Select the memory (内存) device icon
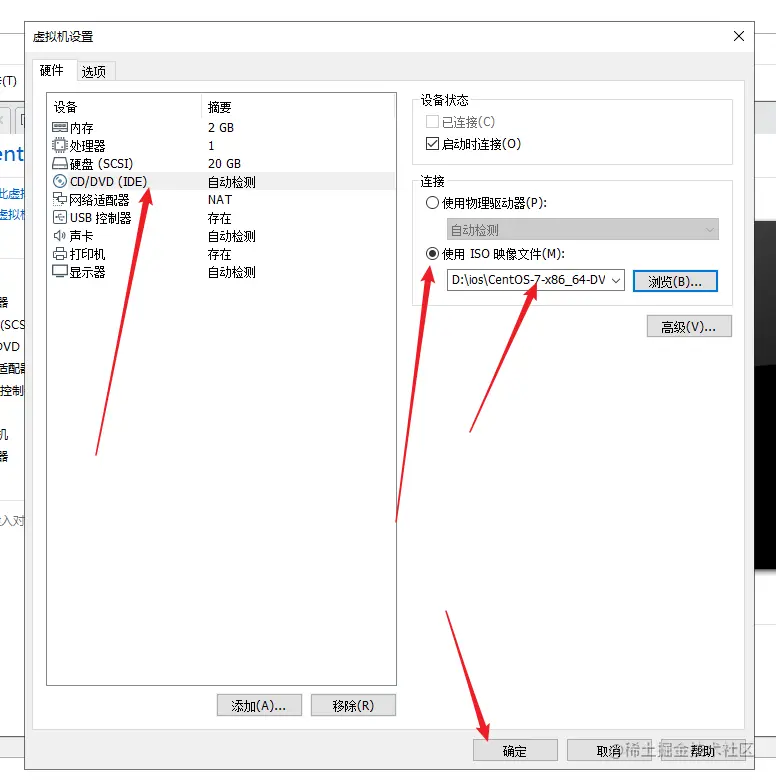The image size is (776, 781). click(x=60, y=128)
